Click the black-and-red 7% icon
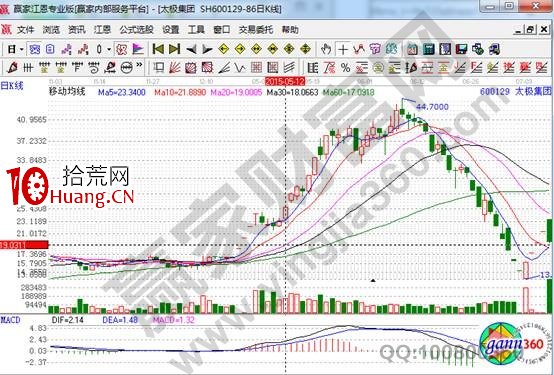Image resolution: width=554 pixels, height=375 pixels. pos(329,67)
